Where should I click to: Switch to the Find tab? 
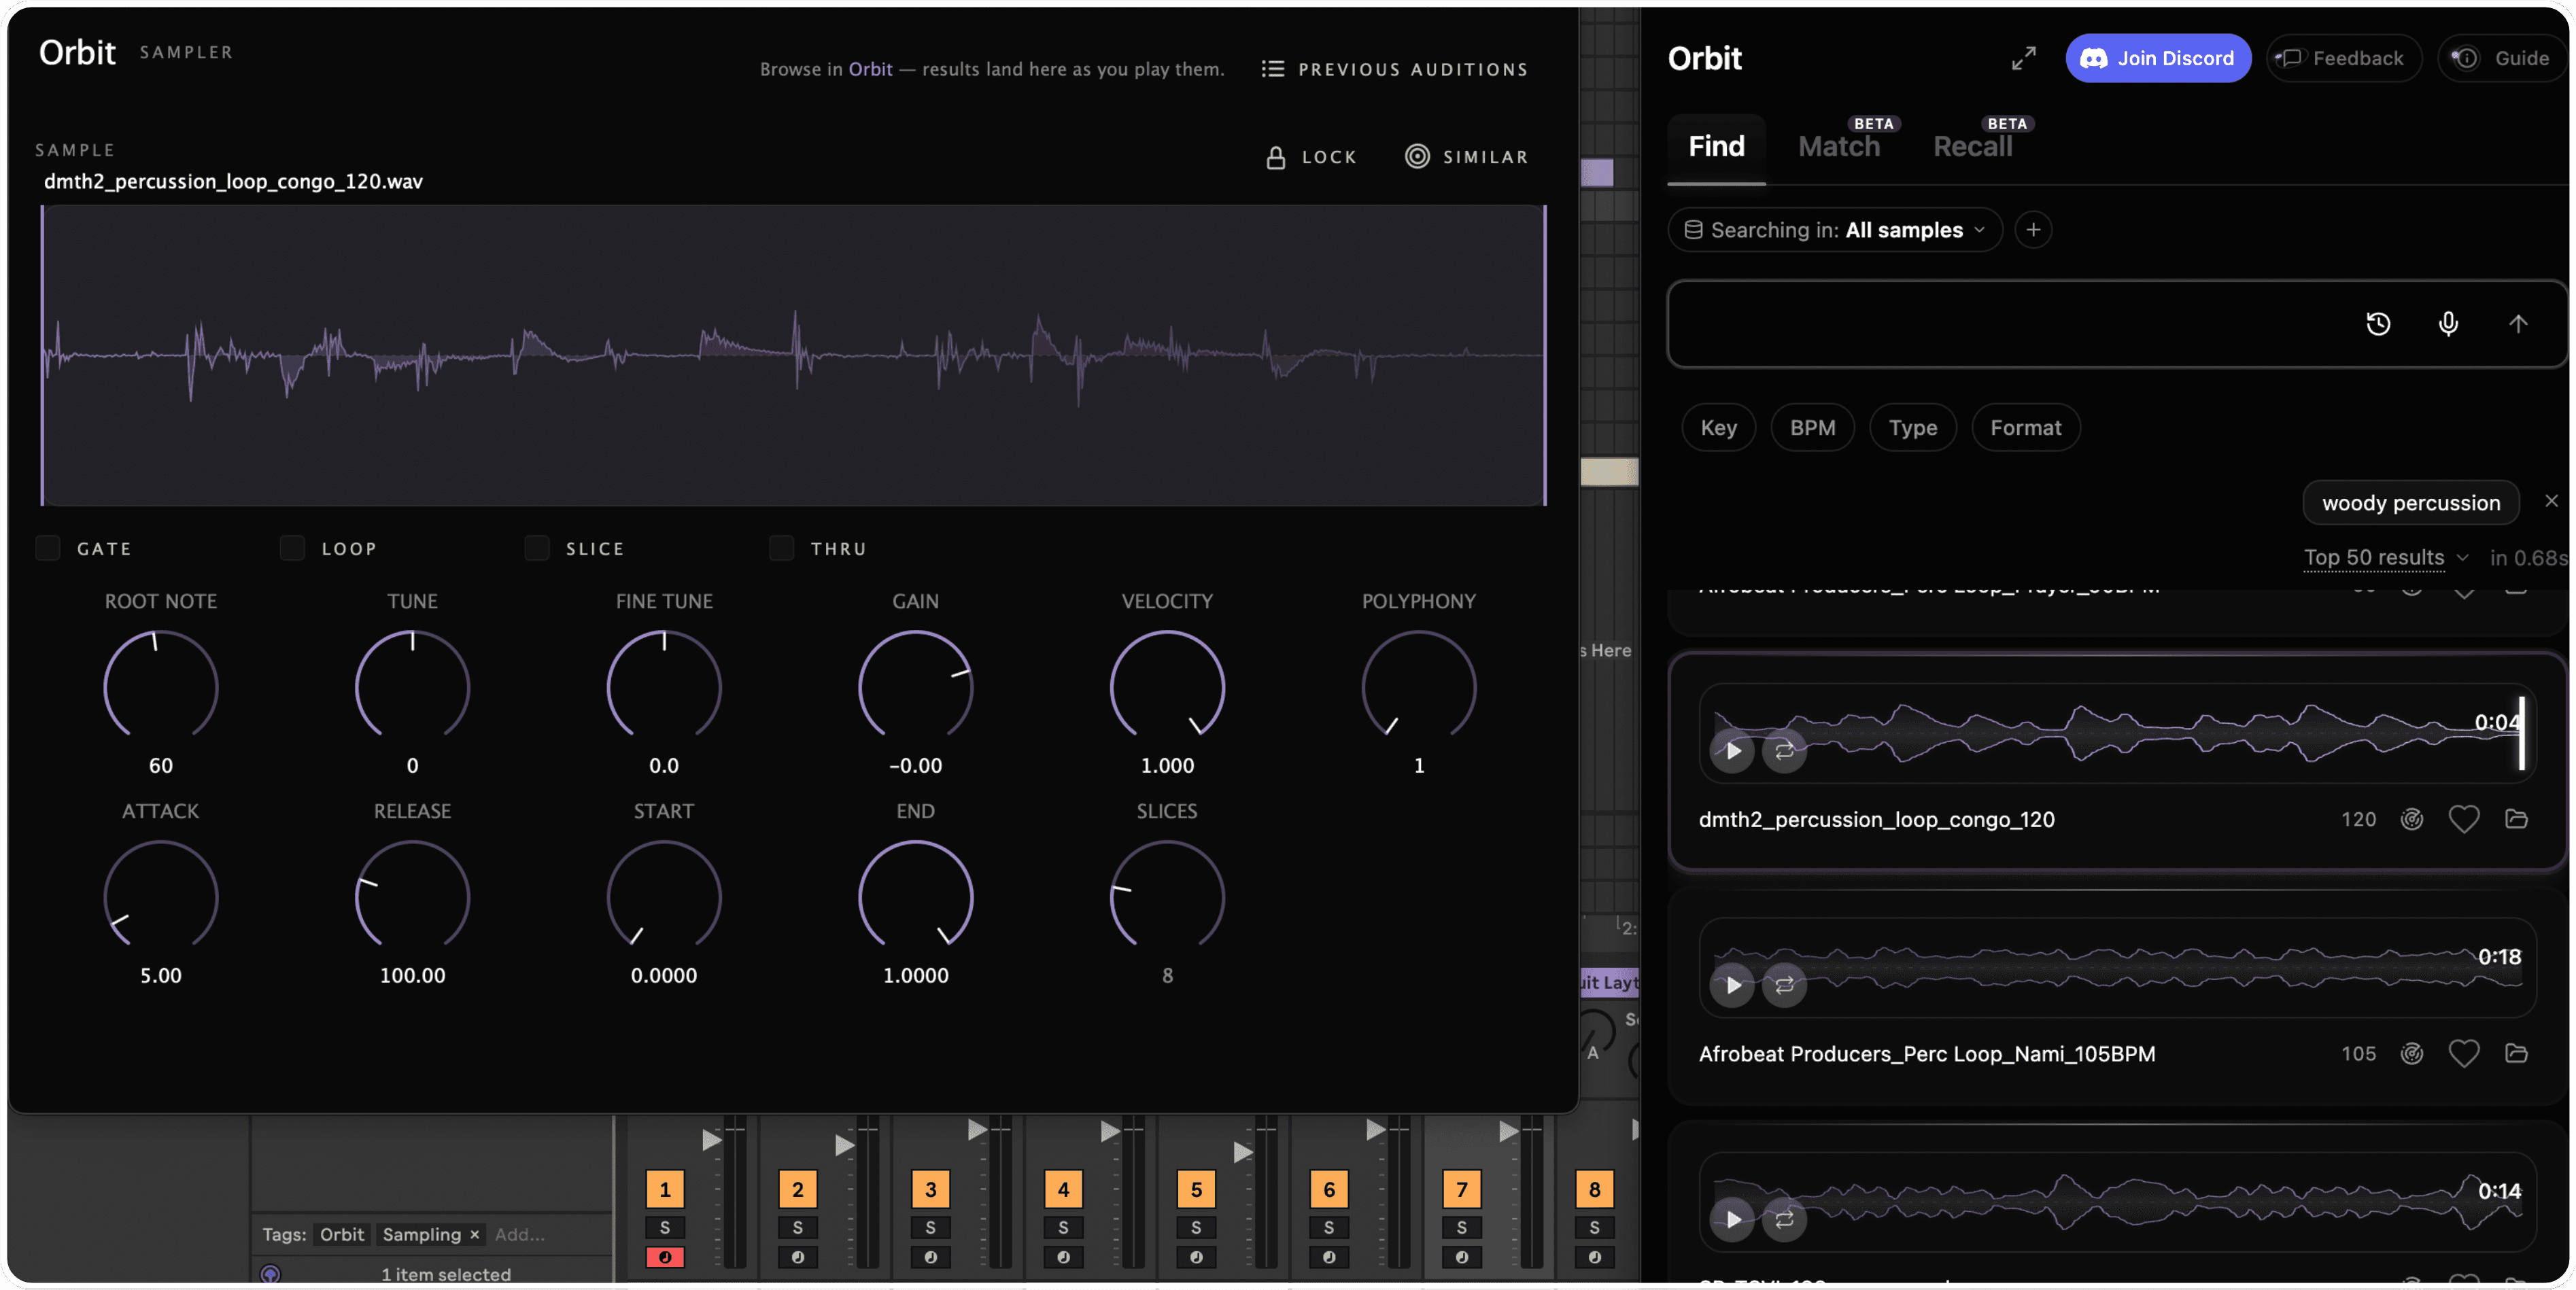1716,147
